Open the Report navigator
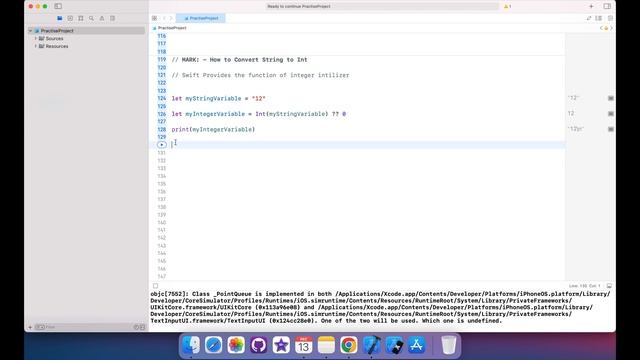 (113, 18)
